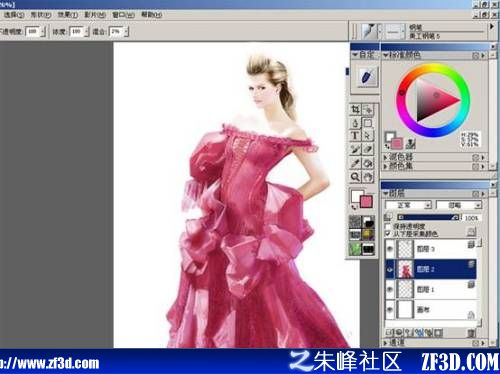Select the Paint Bucket tool
The width and height of the screenshot is (500, 374).
368,163
